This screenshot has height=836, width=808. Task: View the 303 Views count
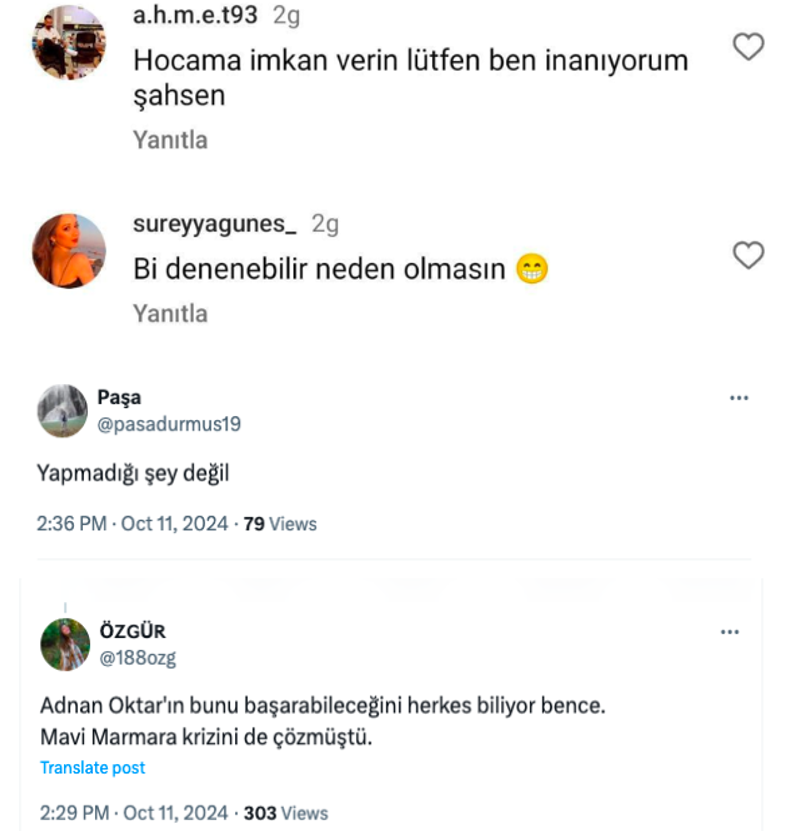pyautogui.click(x=285, y=813)
